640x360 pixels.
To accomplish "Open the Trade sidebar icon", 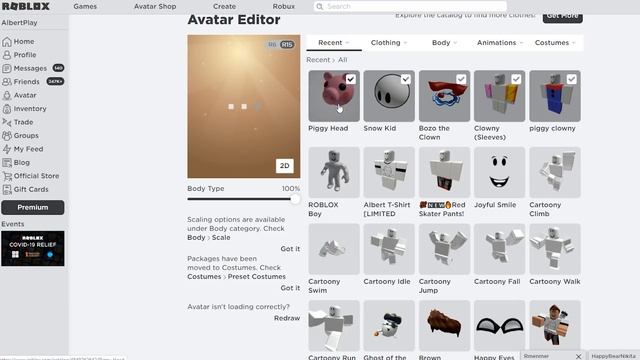I will (7, 122).
